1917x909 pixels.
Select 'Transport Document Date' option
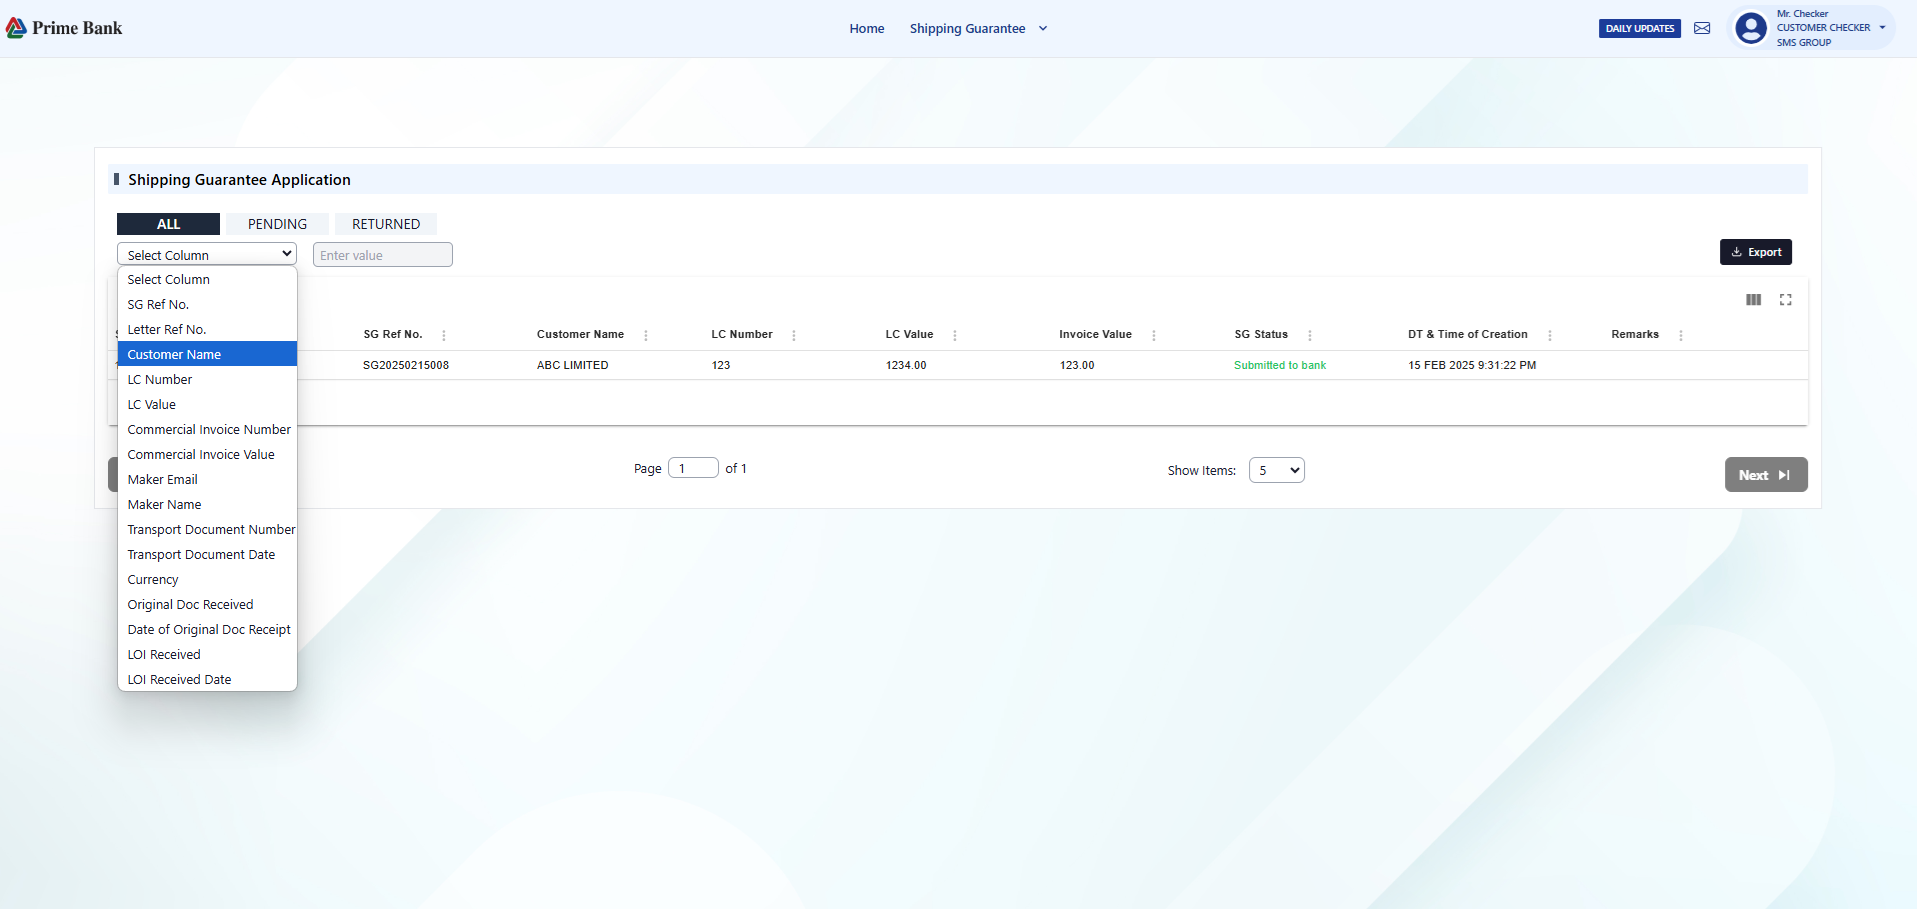[x=207, y=555]
